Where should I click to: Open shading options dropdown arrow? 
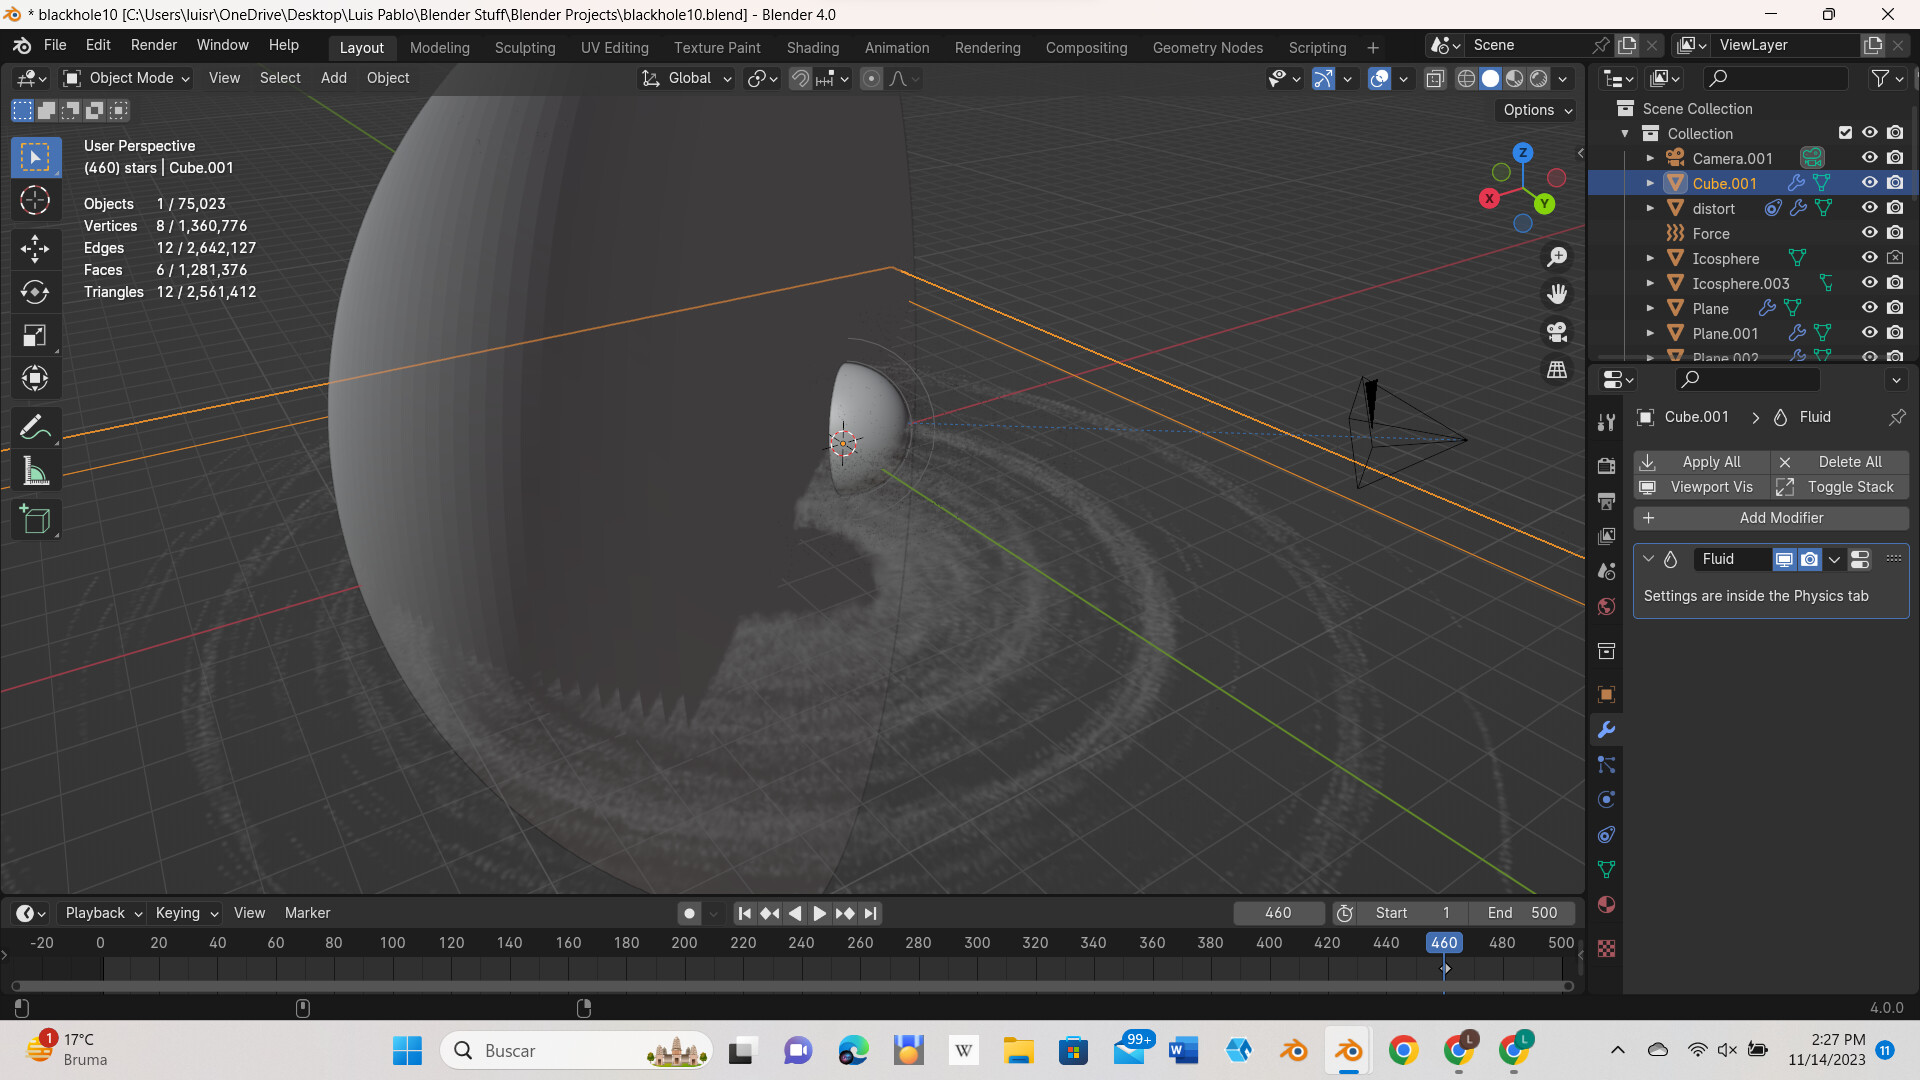click(1562, 78)
